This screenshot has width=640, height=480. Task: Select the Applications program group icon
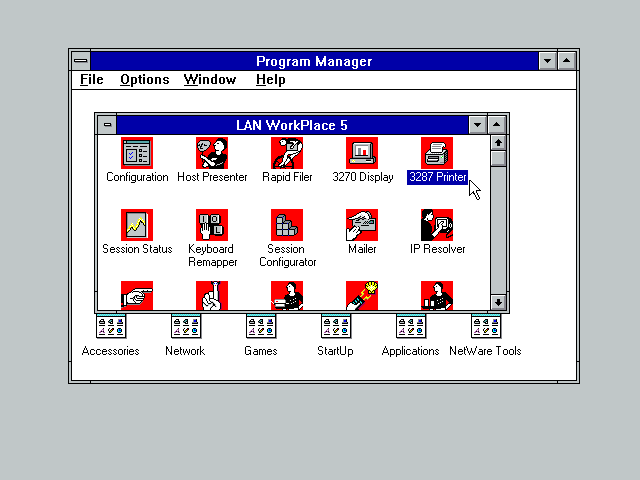click(411, 326)
